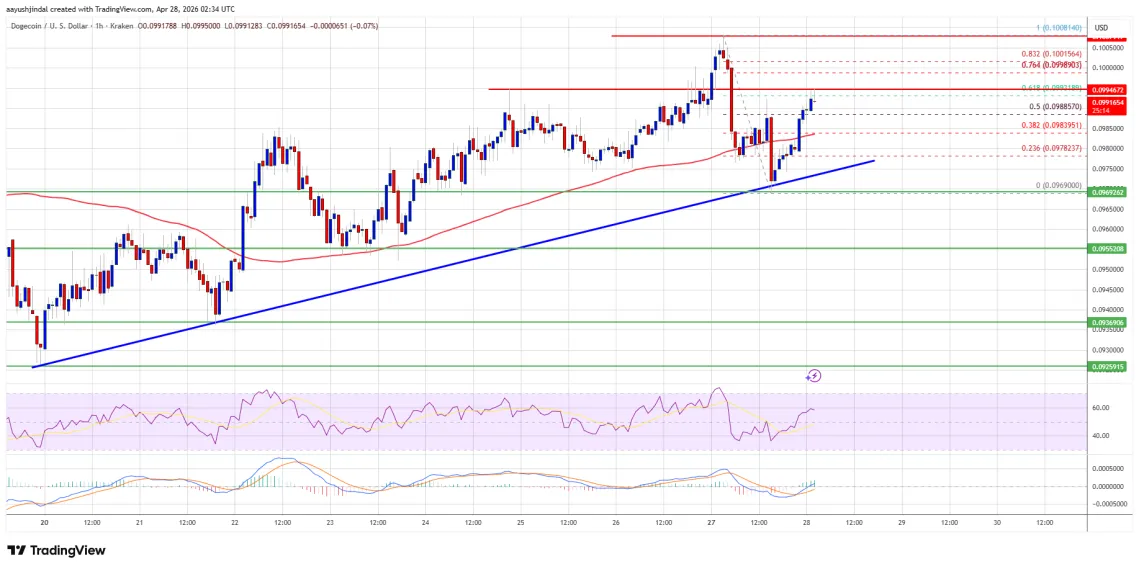Screen dimensions: 1139x569
Task: Click the 0.0991654 current price label
Action: point(1109,102)
